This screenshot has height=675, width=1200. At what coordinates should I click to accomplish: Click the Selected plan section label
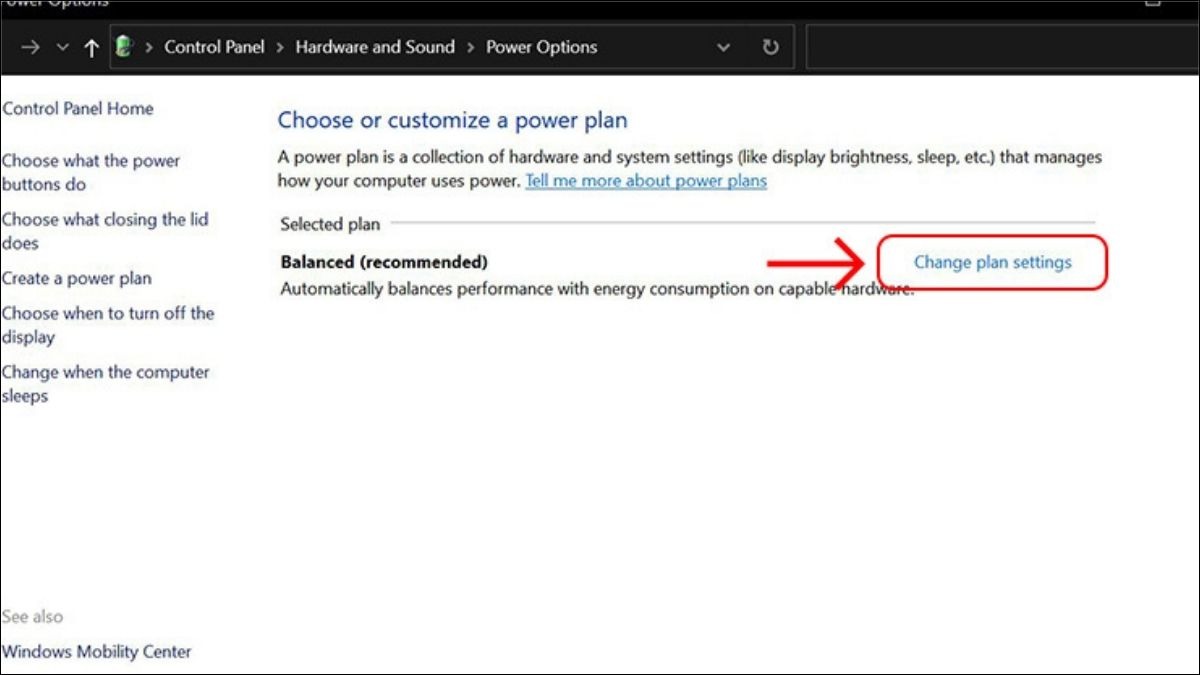330,225
